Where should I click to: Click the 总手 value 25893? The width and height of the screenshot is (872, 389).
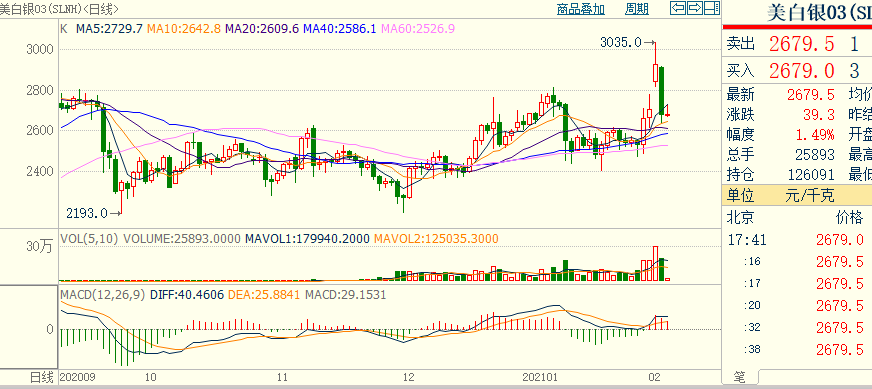815,155
